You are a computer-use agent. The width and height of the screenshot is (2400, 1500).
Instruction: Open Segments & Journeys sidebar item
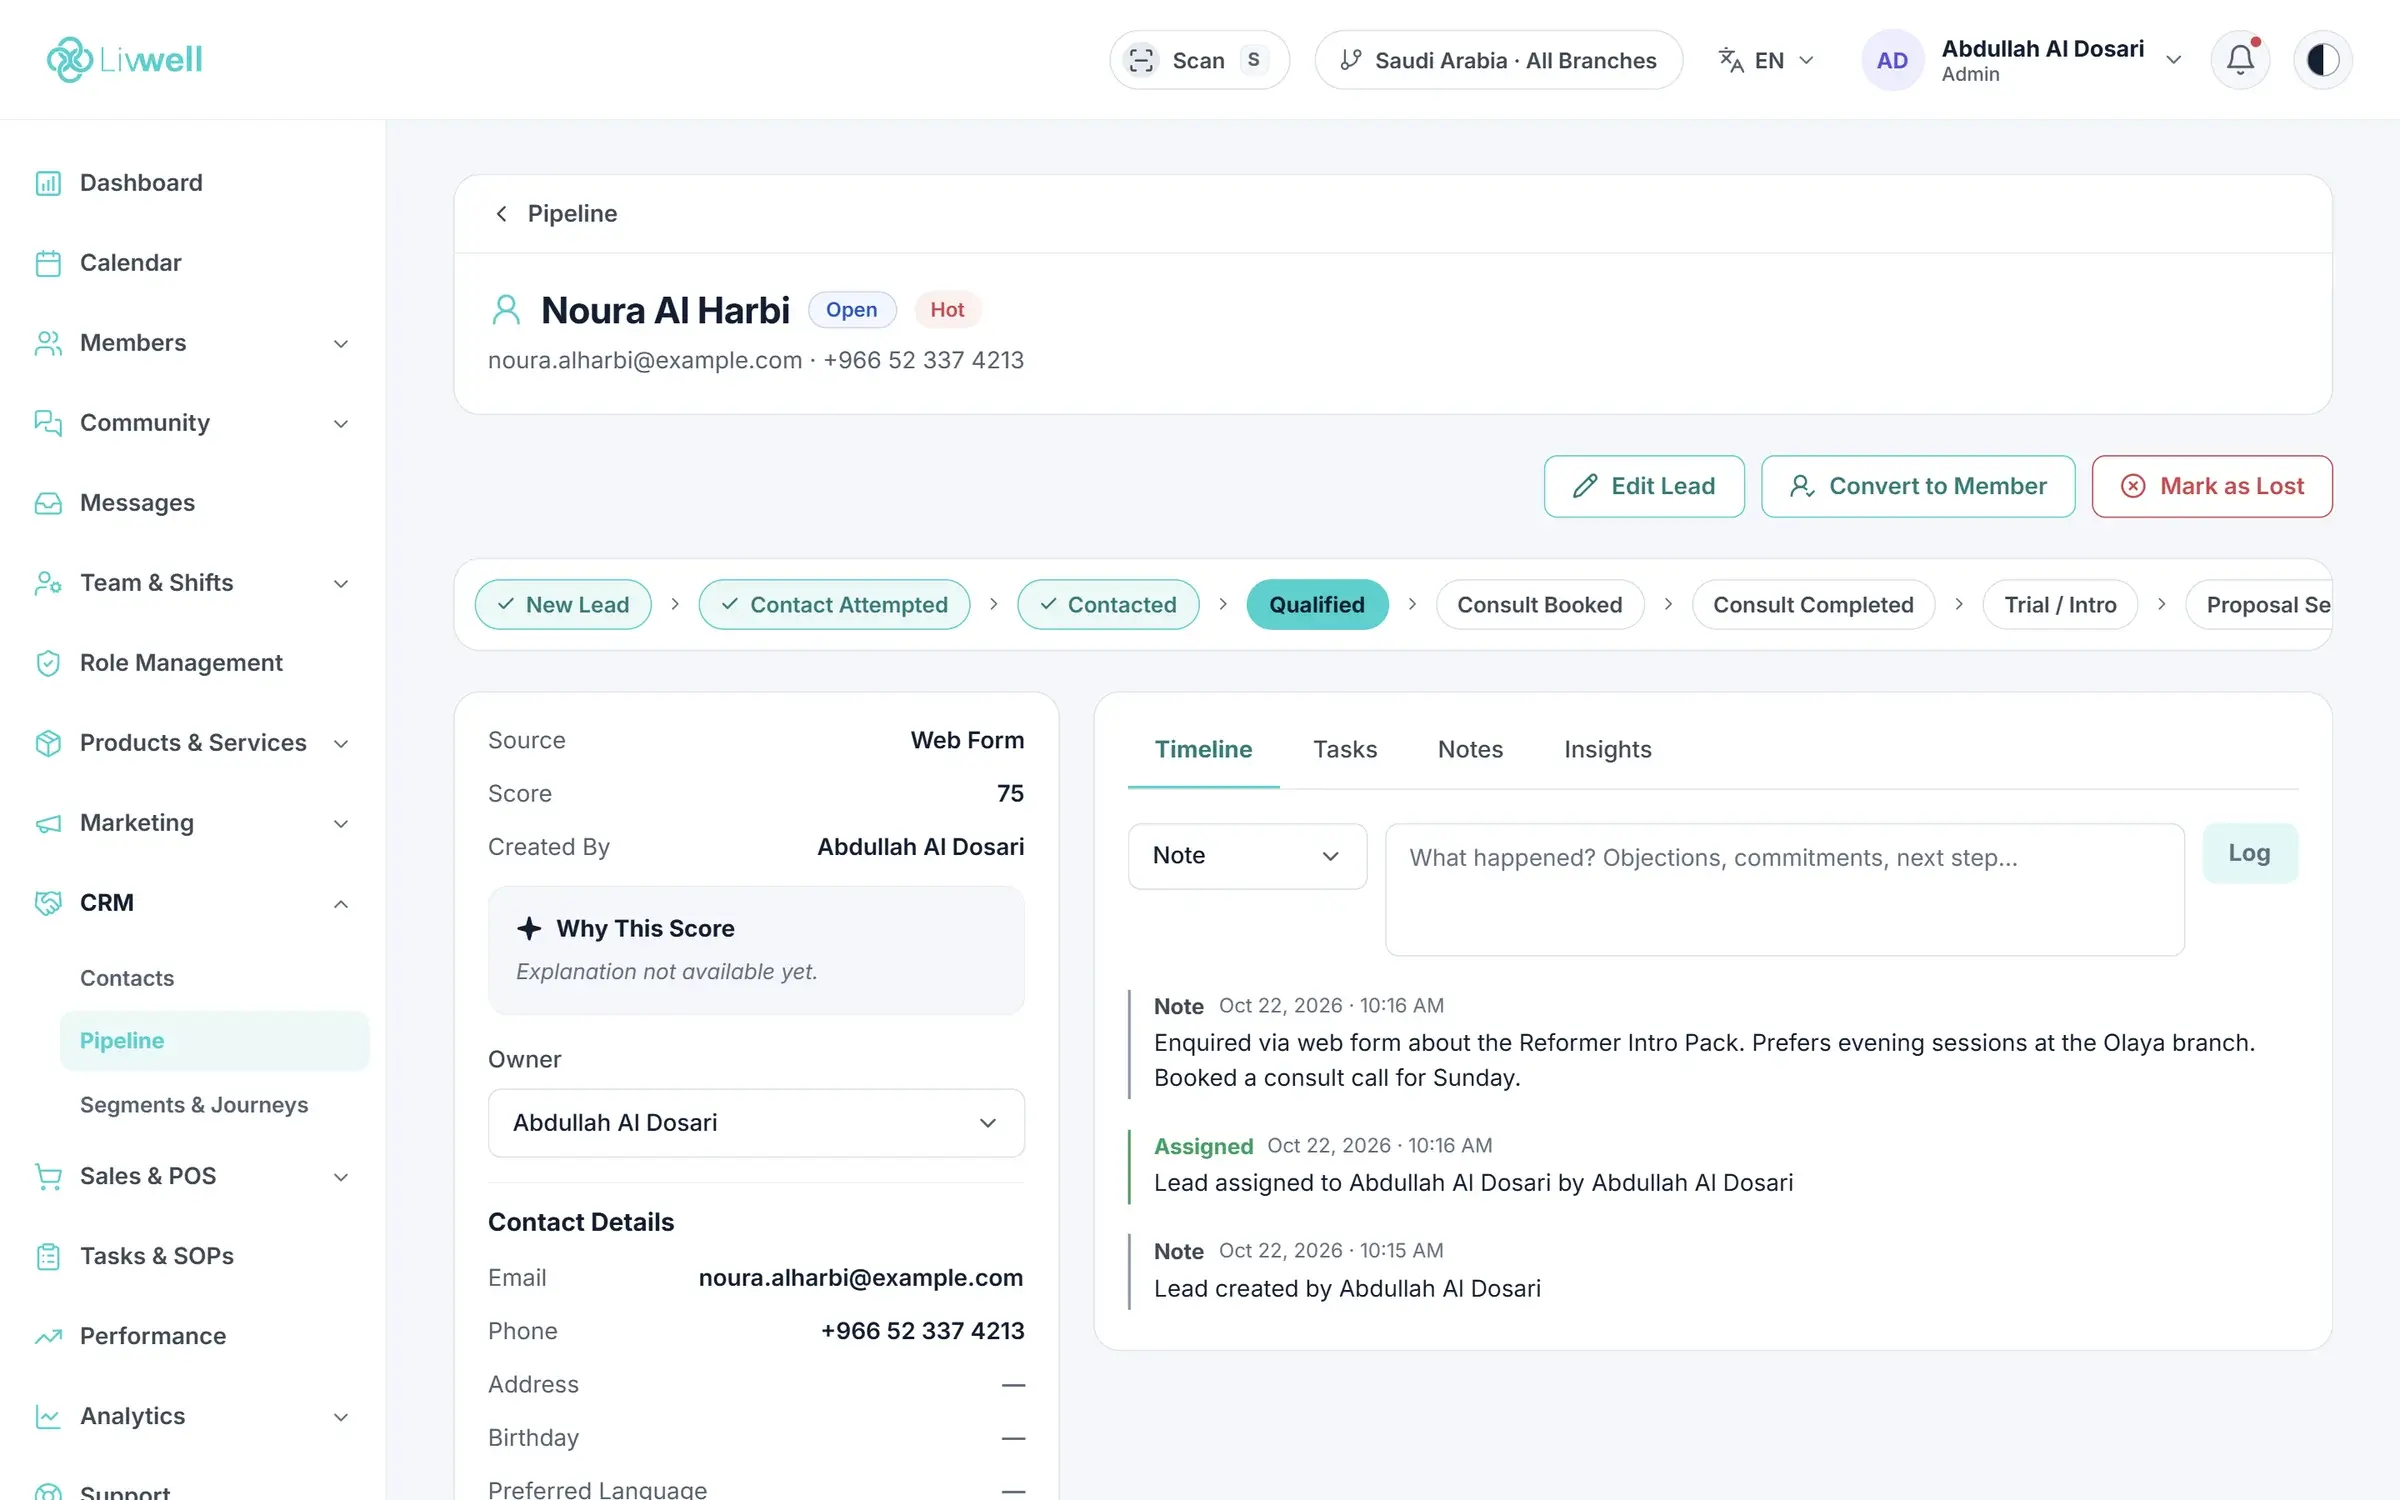(x=194, y=1105)
